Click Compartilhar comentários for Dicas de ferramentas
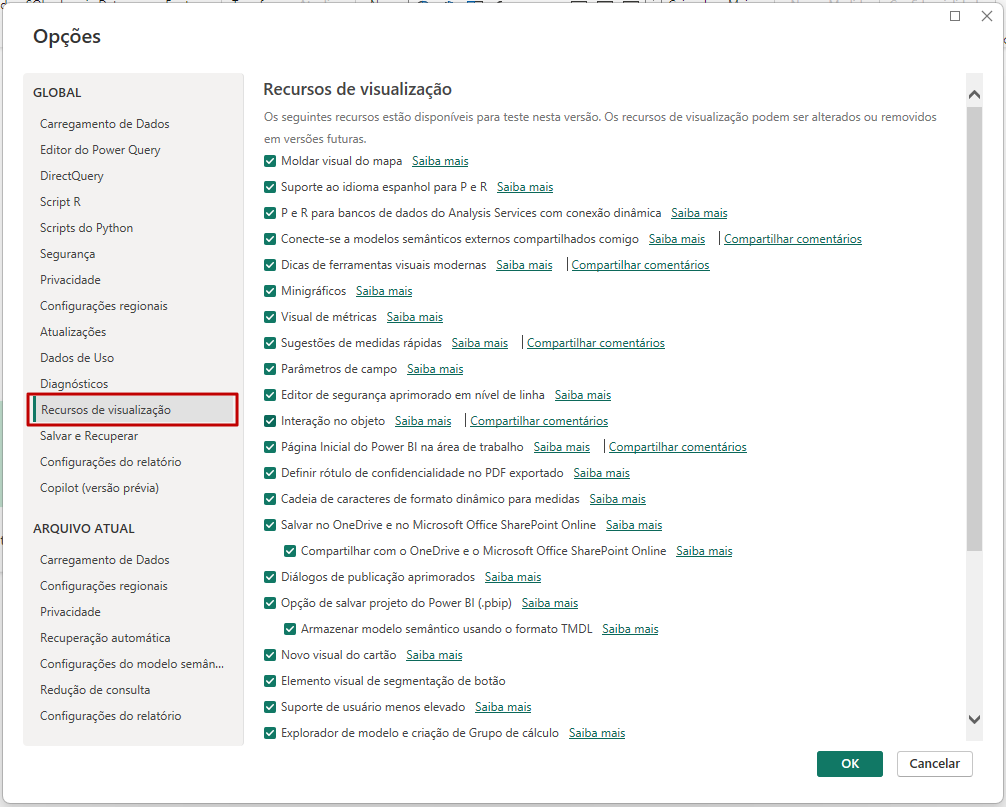This screenshot has width=1006, height=807. (x=640, y=265)
